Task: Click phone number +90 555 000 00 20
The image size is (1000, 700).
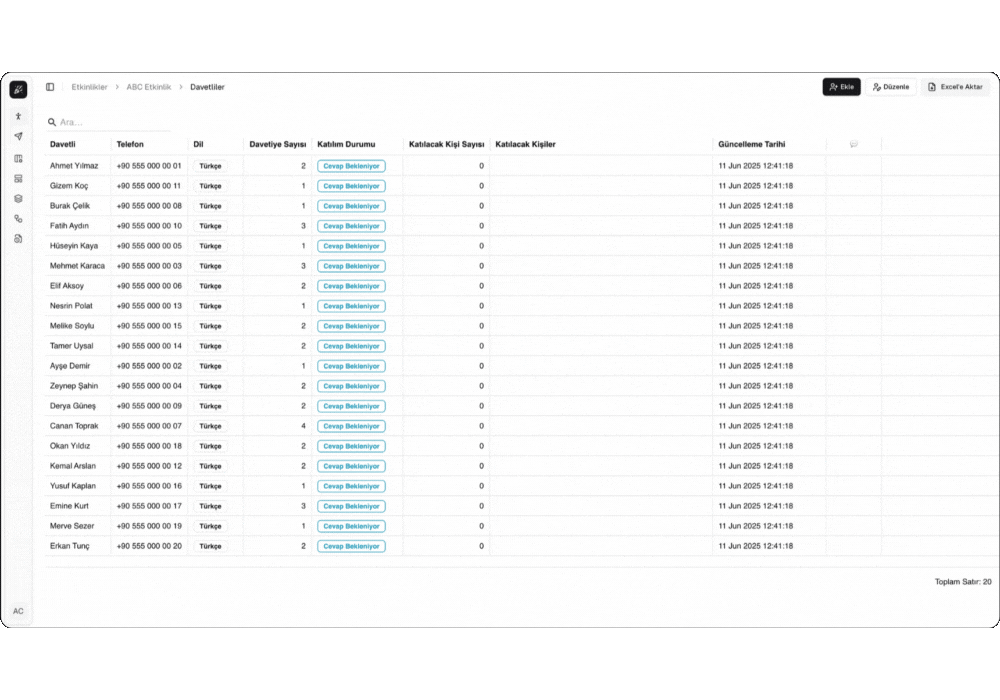Action: tap(149, 546)
